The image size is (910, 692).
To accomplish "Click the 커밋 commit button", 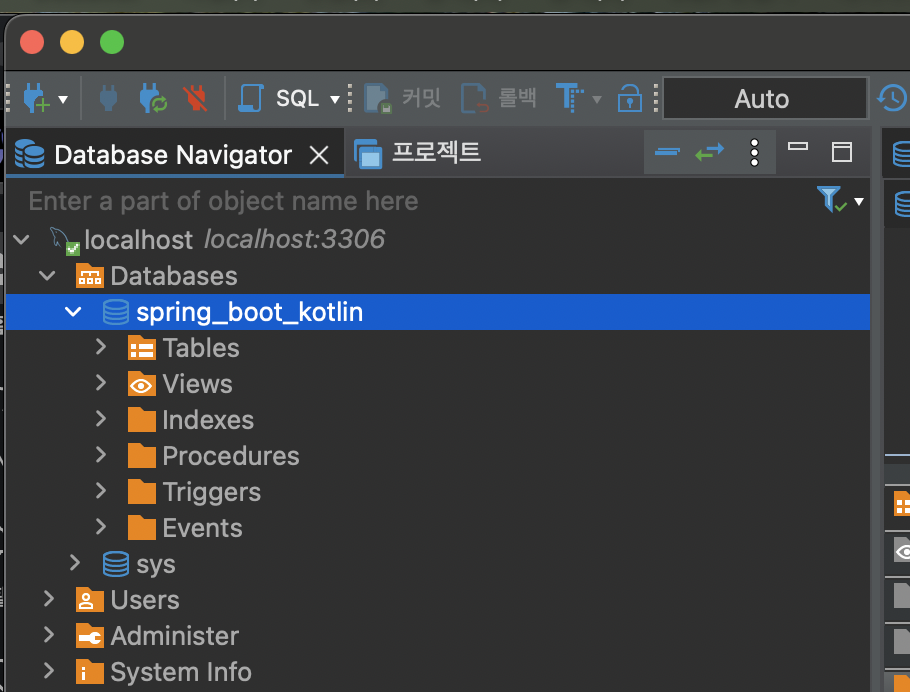I will click(x=402, y=98).
